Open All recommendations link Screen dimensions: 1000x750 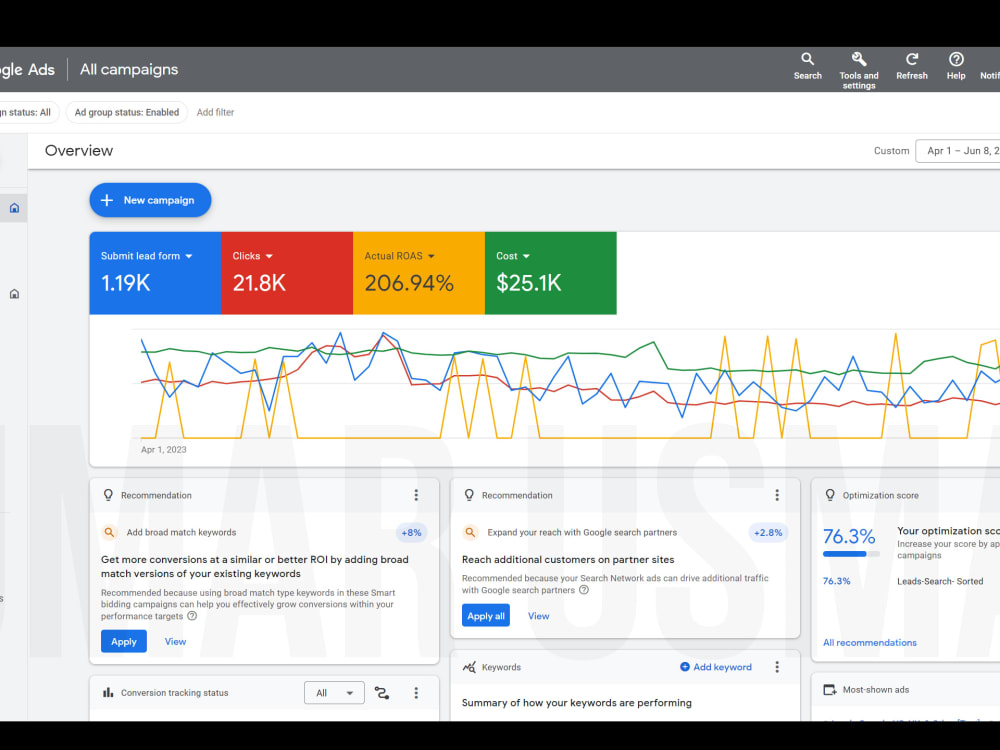coord(869,643)
